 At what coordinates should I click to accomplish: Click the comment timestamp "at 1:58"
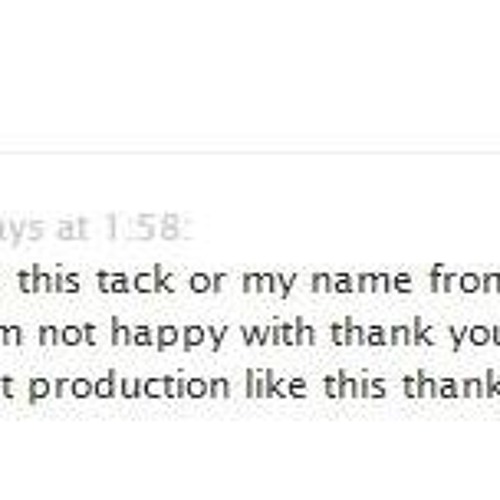click(125, 230)
